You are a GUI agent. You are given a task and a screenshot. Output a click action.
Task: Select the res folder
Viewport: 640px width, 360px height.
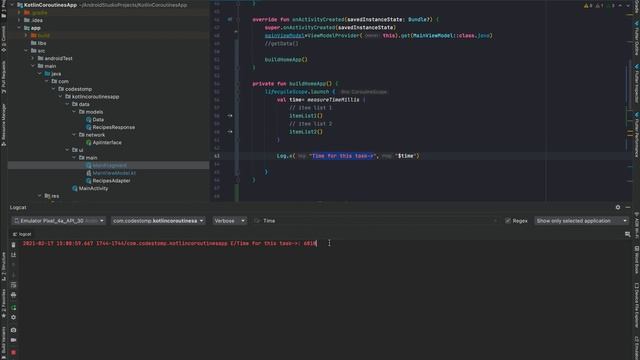click(x=52, y=196)
